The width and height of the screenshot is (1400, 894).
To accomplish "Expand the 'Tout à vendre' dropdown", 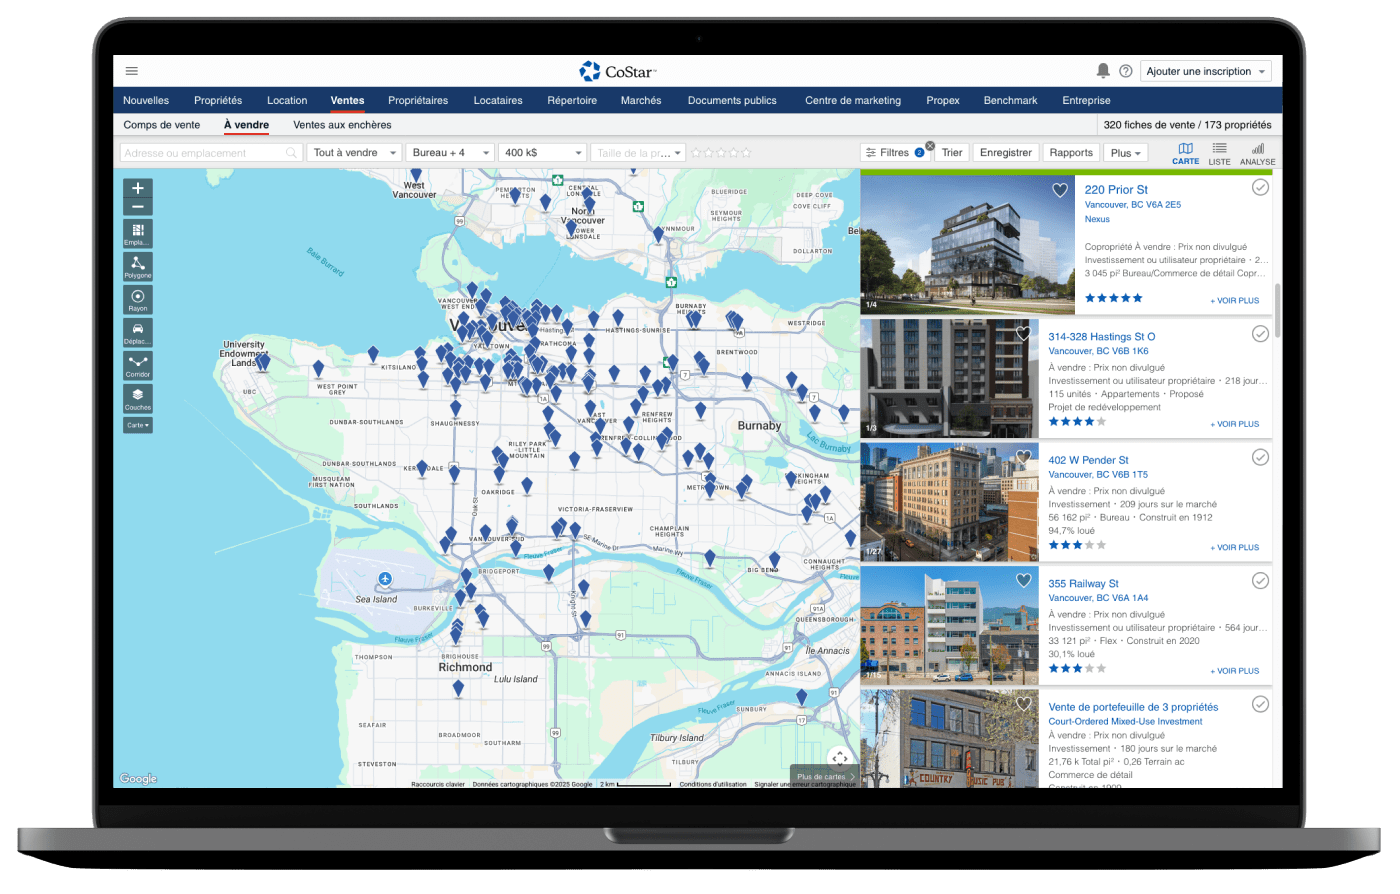I will pyautogui.click(x=355, y=153).
